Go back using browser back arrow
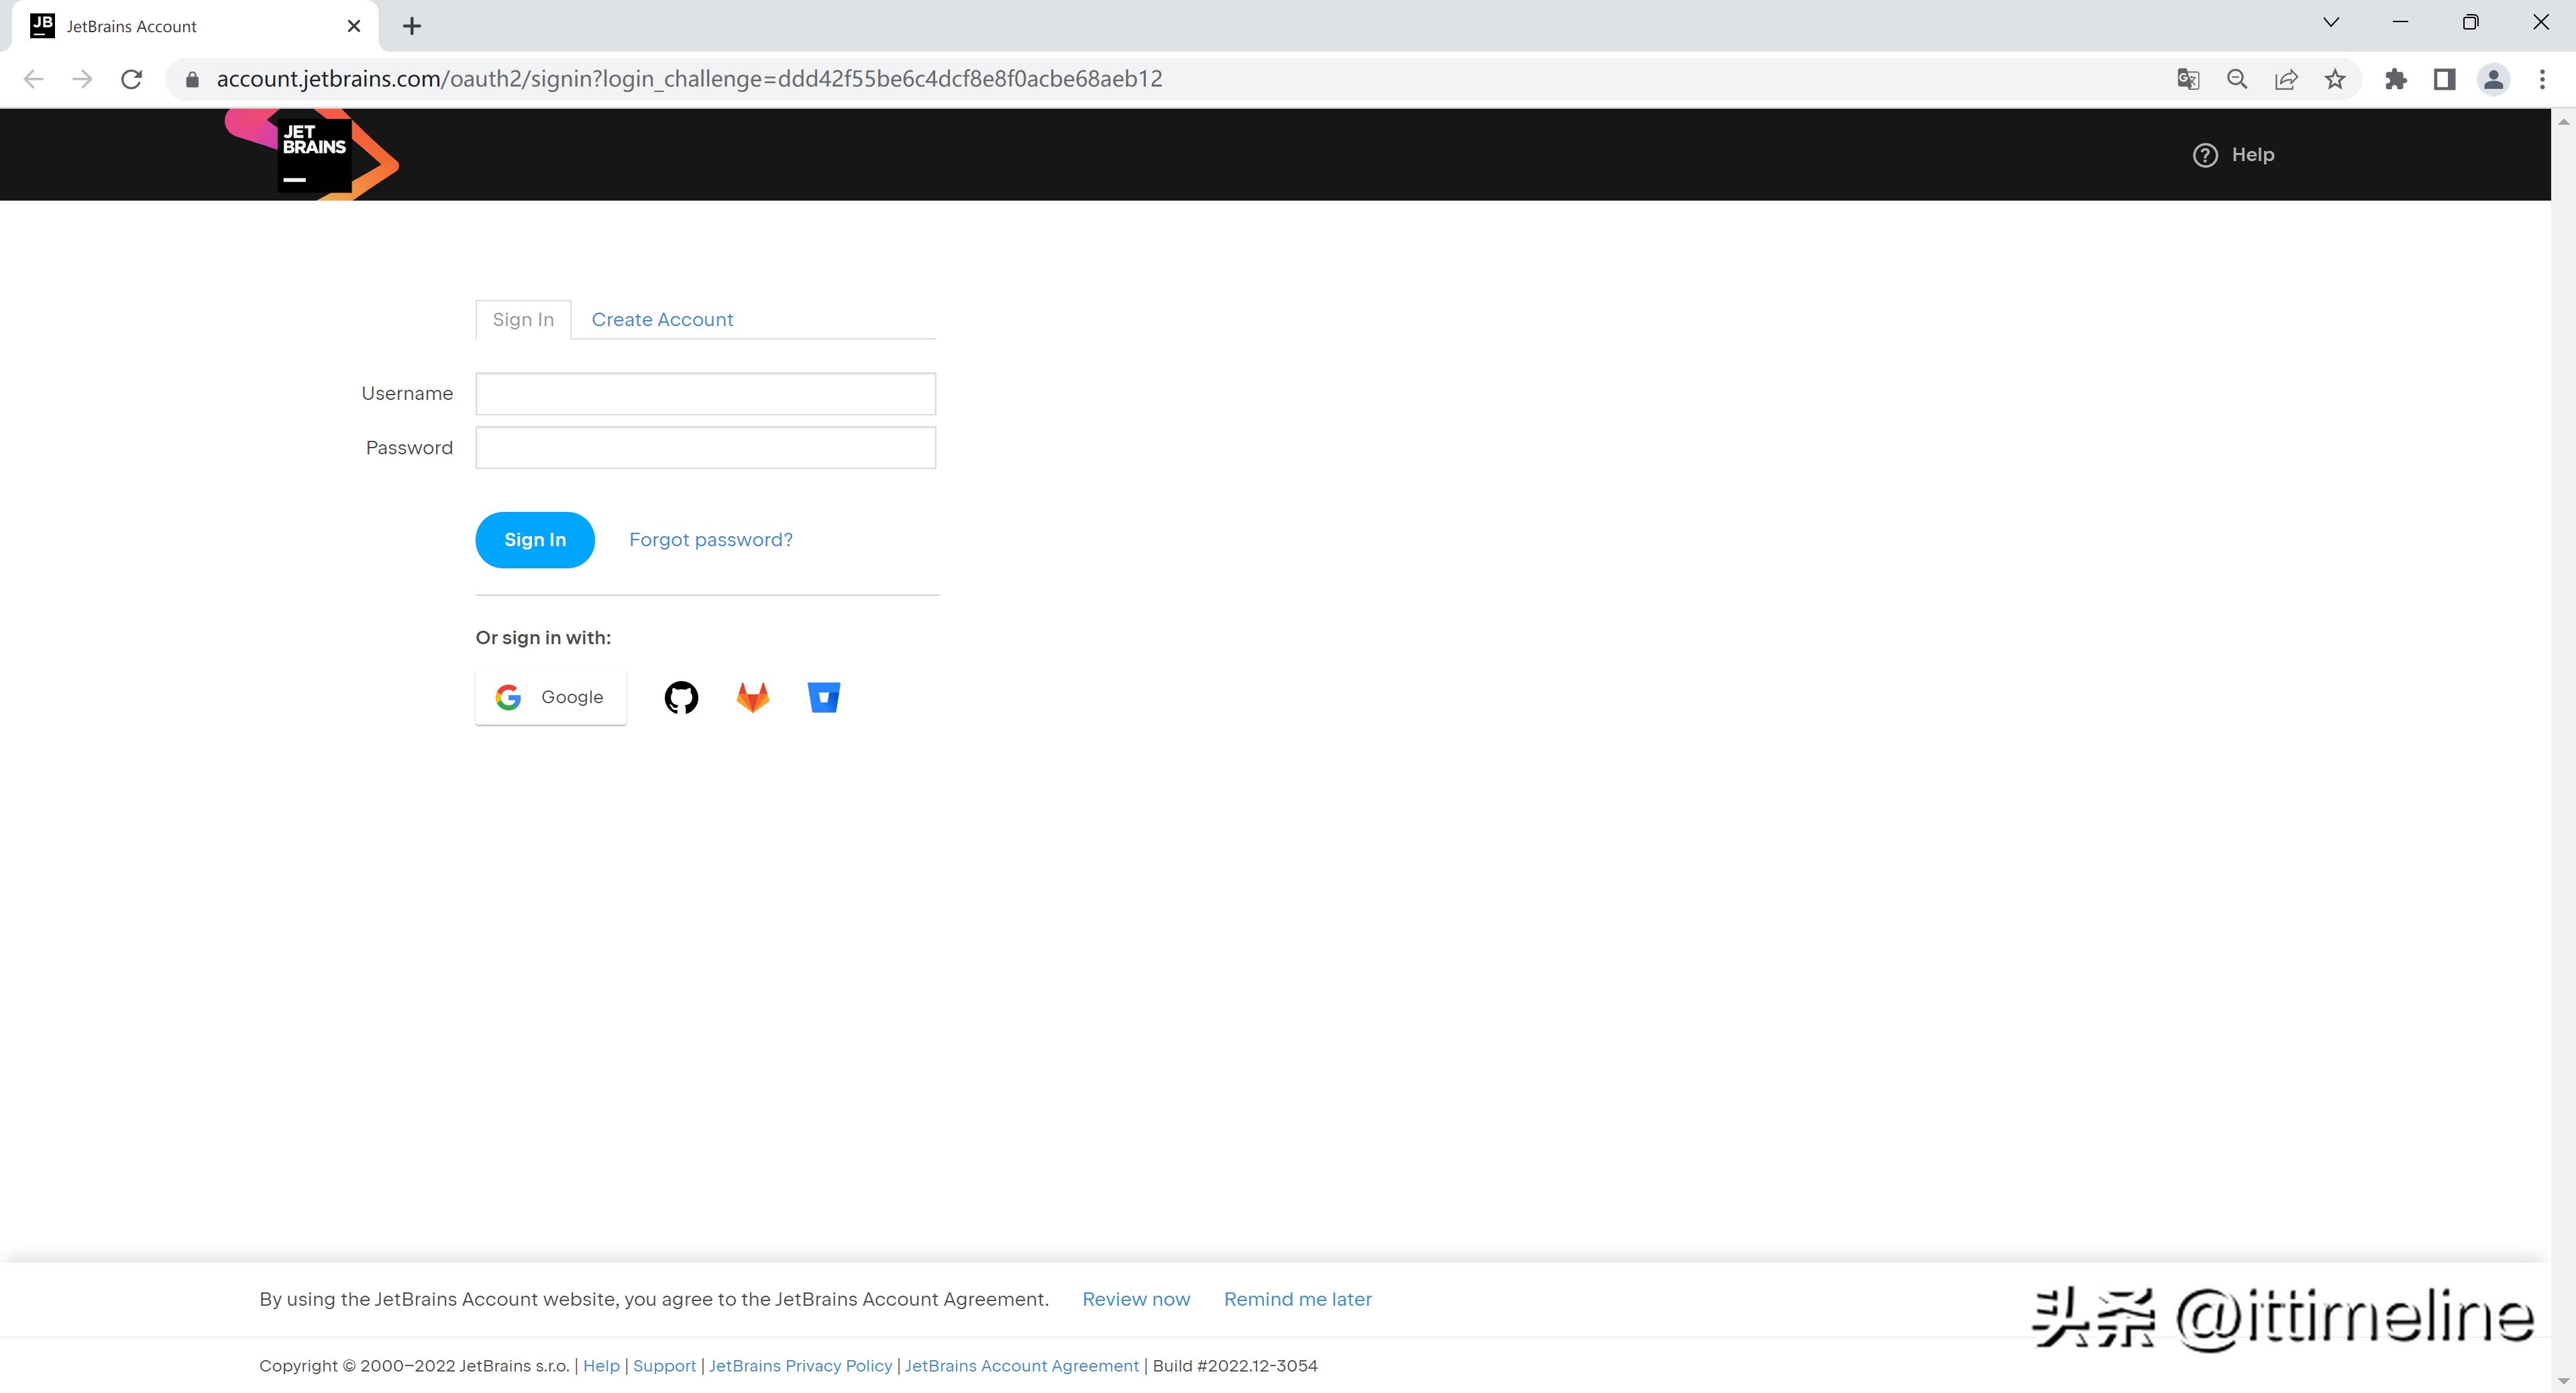2576x1393 pixels. [x=33, y=79]
